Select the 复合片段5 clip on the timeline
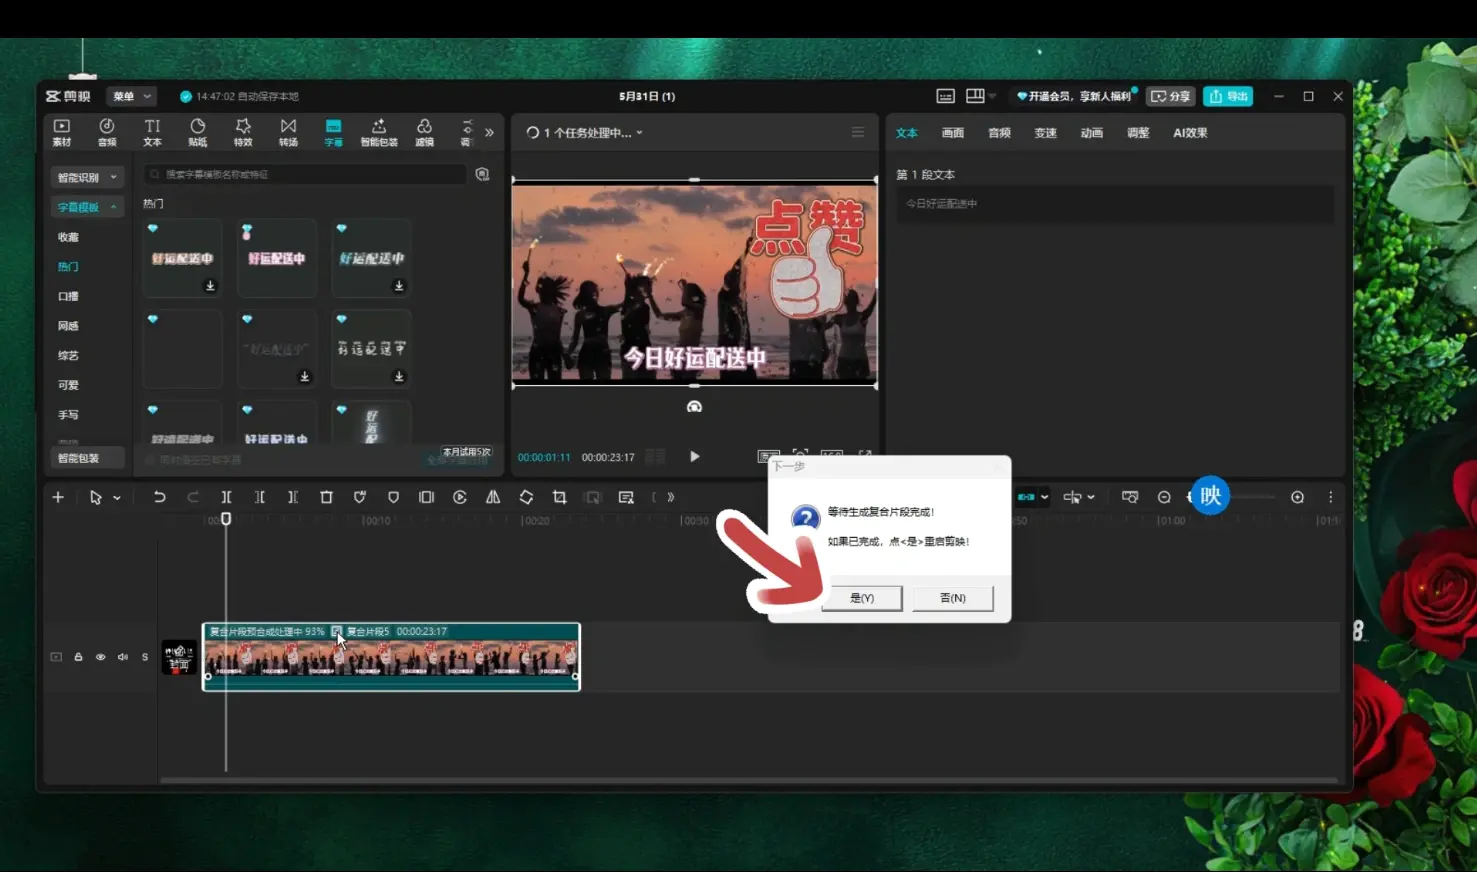 pyautogui.click(x=391, y=657)
